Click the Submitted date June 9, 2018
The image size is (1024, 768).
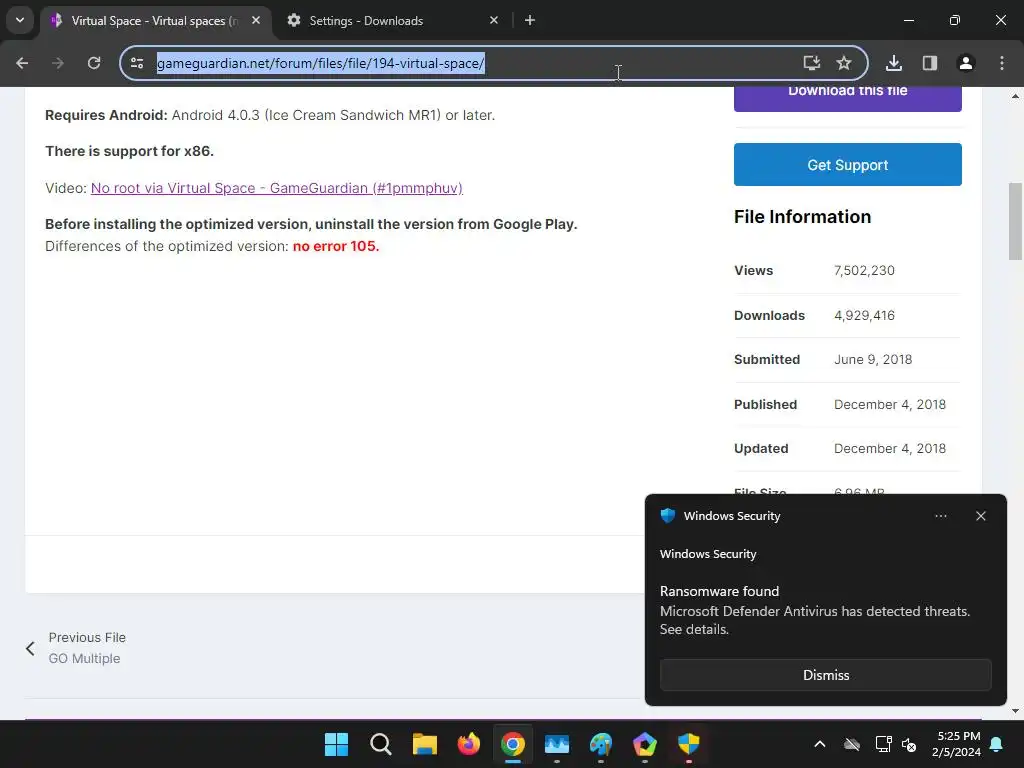coord(872,359)
